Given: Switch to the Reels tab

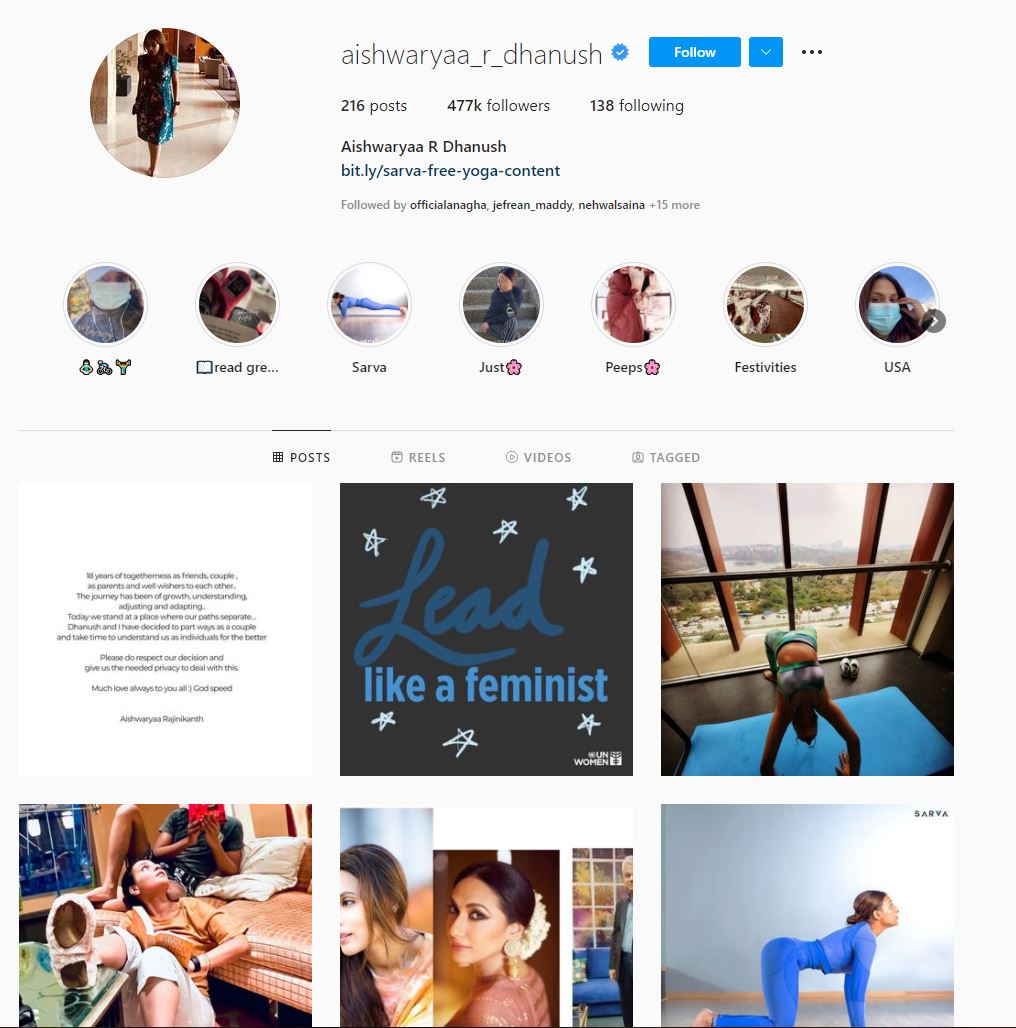Looking at the screenshot, I should tap(418, 458).
